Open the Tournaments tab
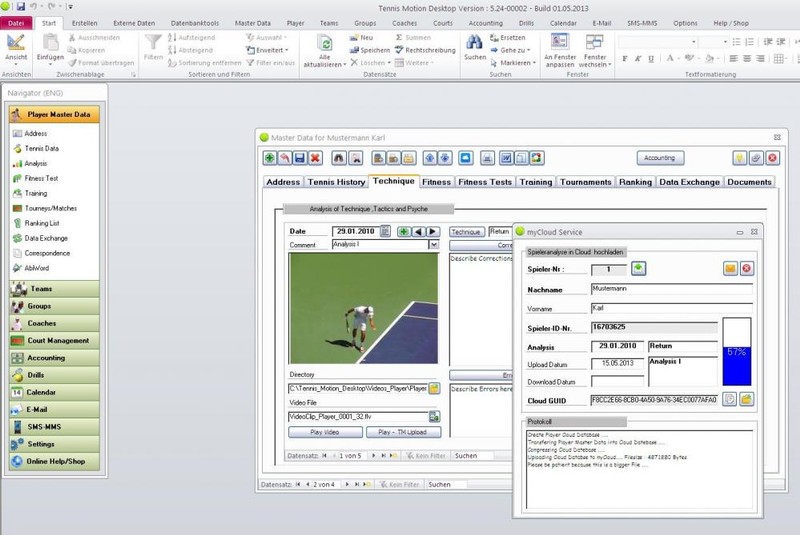This screenshot has height=535, width=800. [x=585, y=182]
